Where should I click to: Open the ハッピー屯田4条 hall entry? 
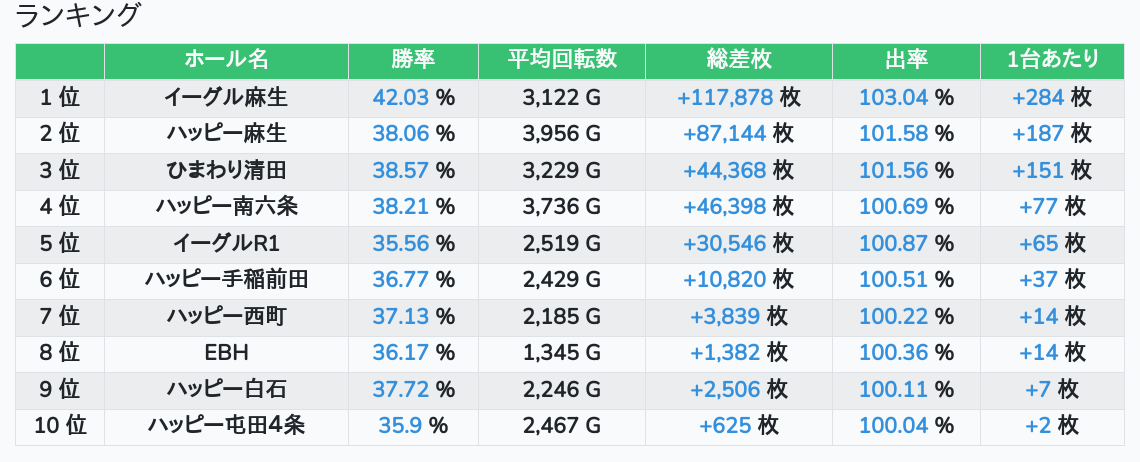(226, 426)
